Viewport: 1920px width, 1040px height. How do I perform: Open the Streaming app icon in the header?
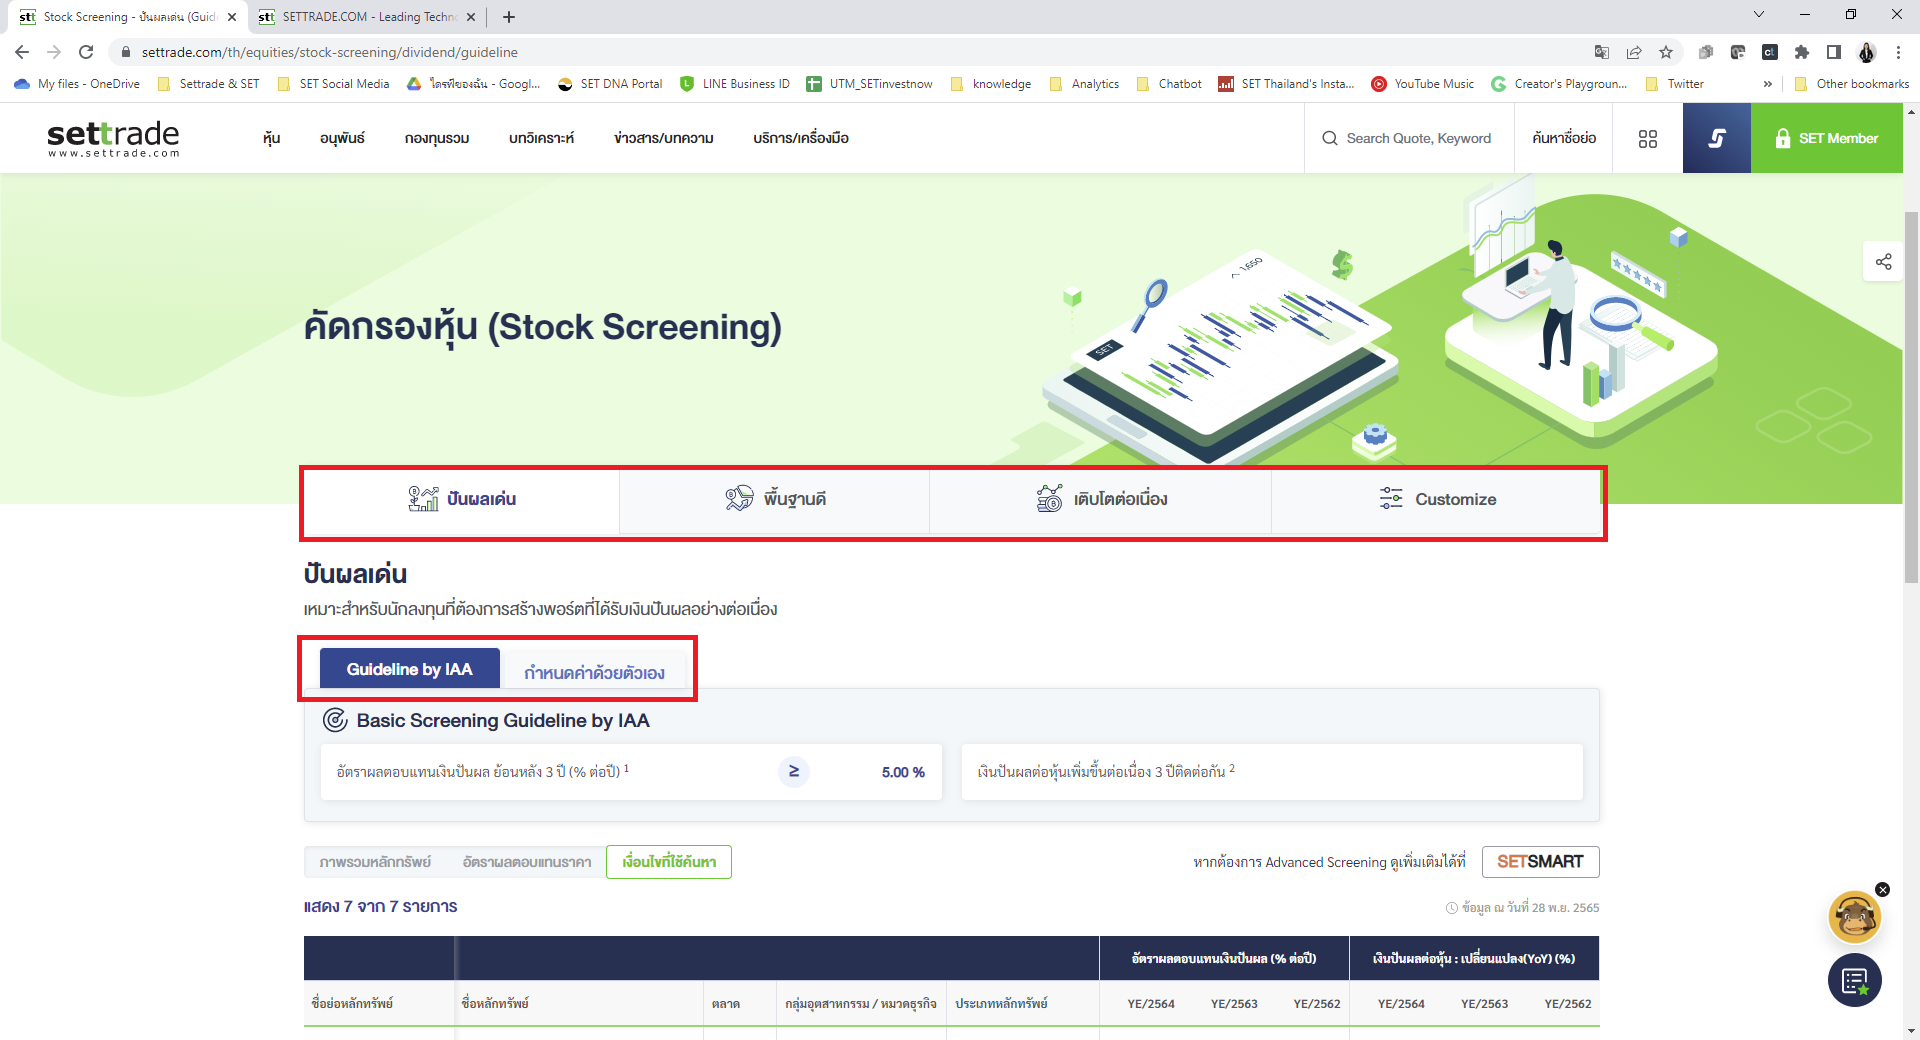[x=1716, y=138]
